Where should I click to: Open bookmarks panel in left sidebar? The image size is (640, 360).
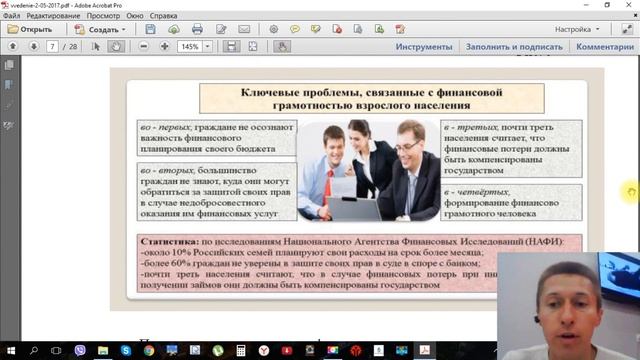(x=9, y=85)
